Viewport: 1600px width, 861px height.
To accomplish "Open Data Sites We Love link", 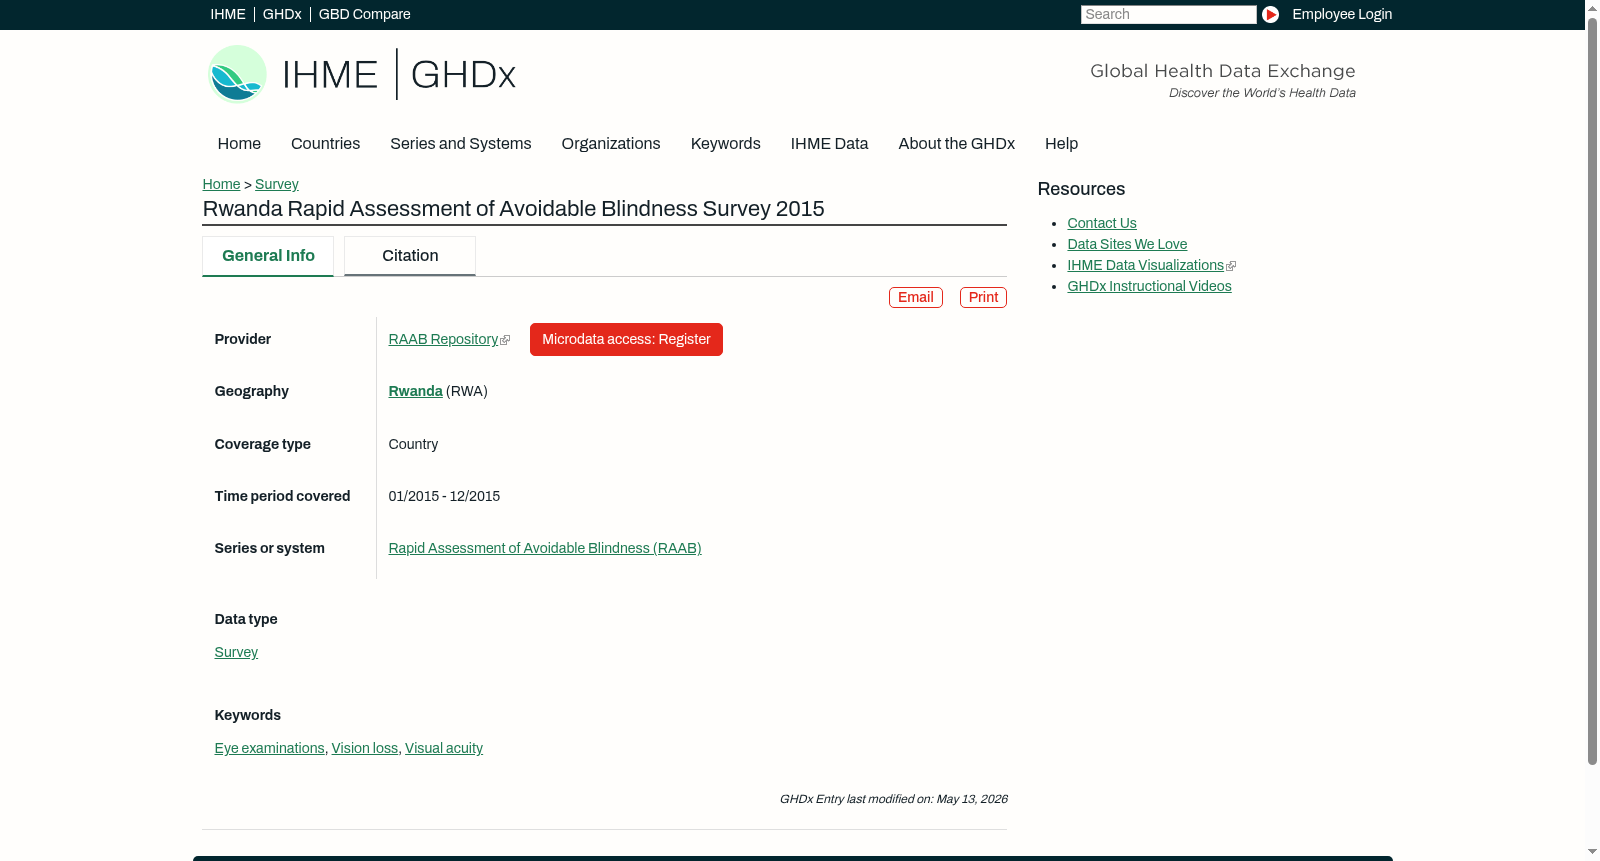I will point(1127,244).
